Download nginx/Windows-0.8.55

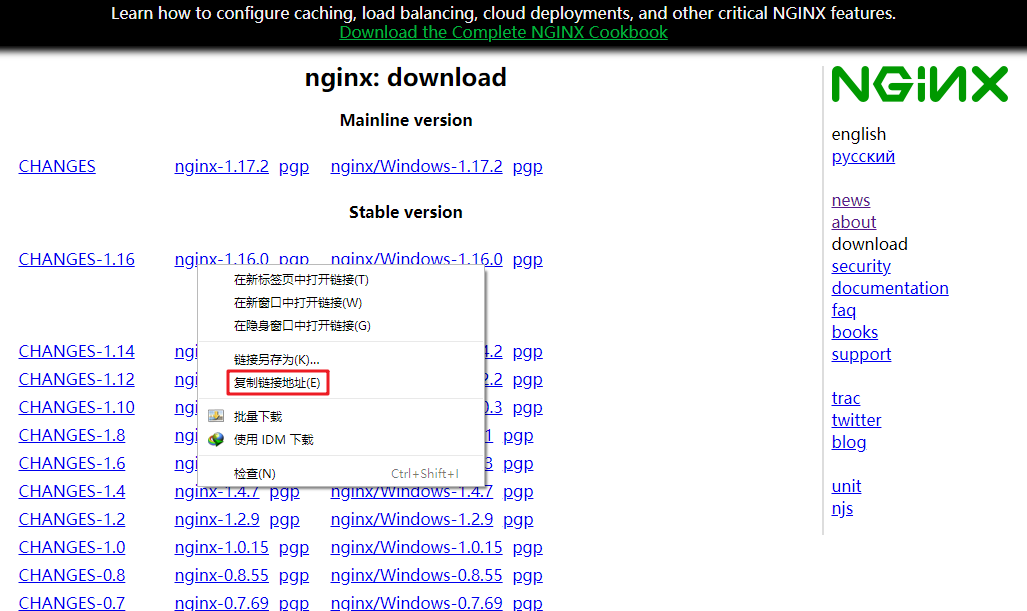(x=417, y=576)
